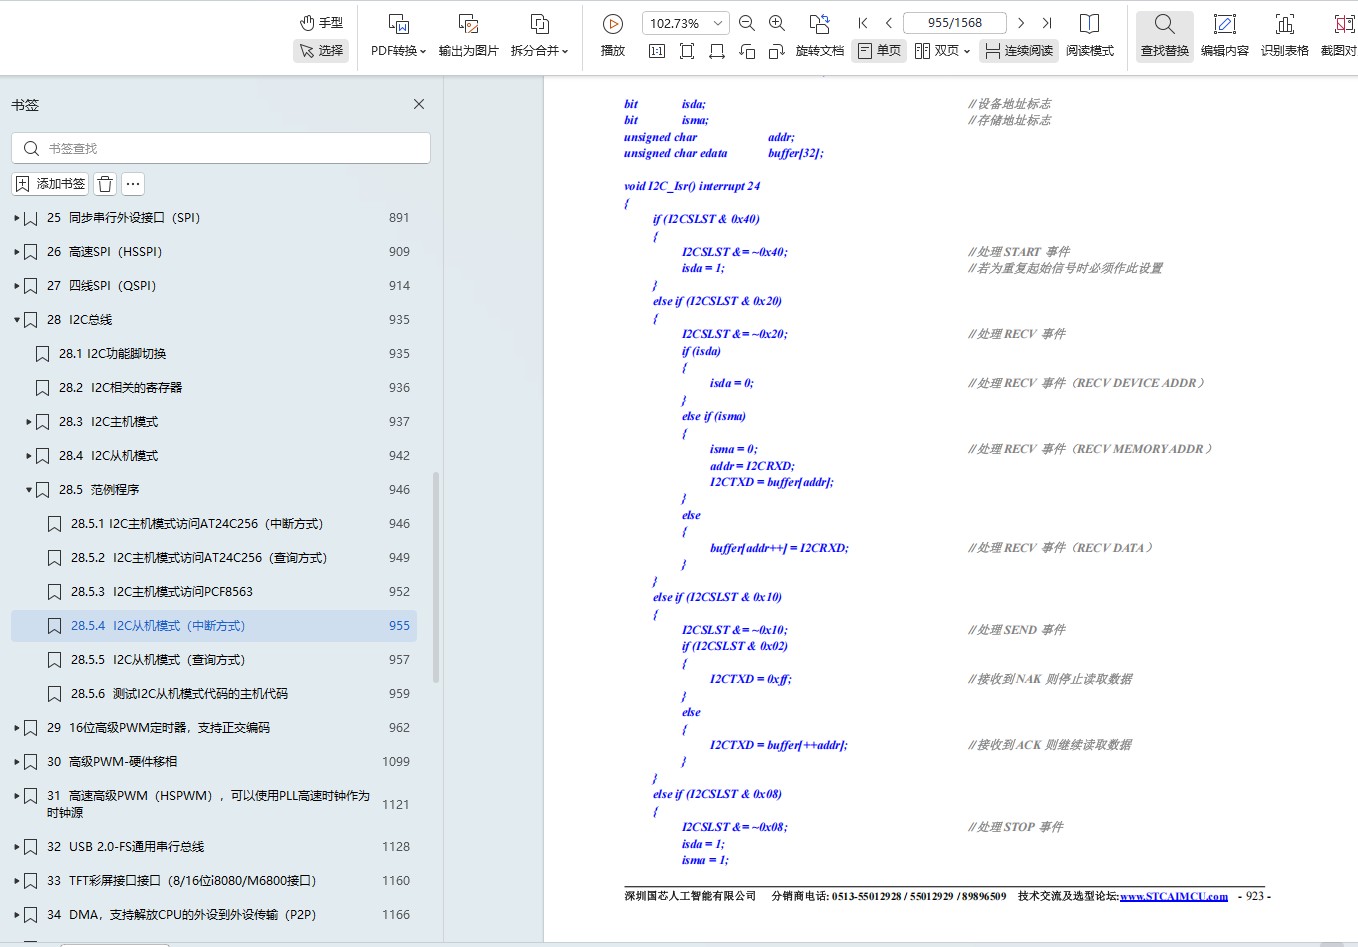Zoom out the page

[x=747, y=23]
